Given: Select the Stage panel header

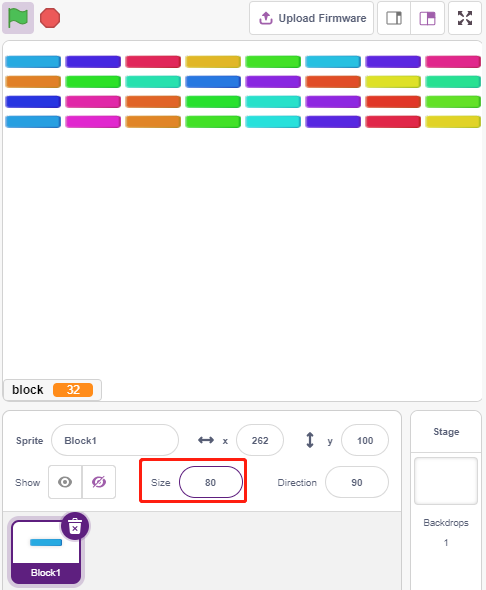Looking at the screenshot, I should coord(446,432).
